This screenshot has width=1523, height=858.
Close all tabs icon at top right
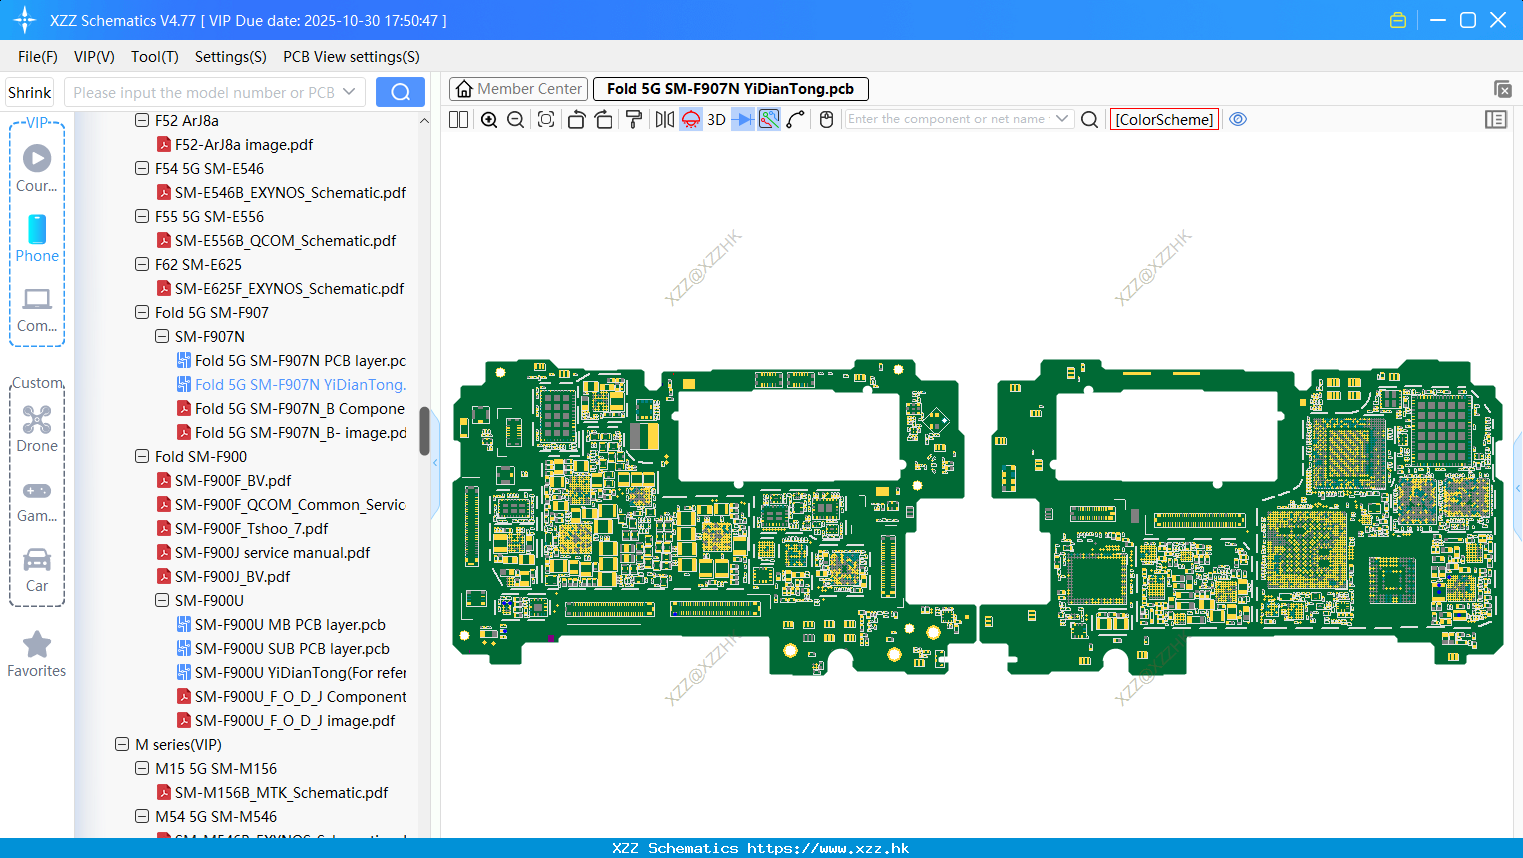point(1502,89)
